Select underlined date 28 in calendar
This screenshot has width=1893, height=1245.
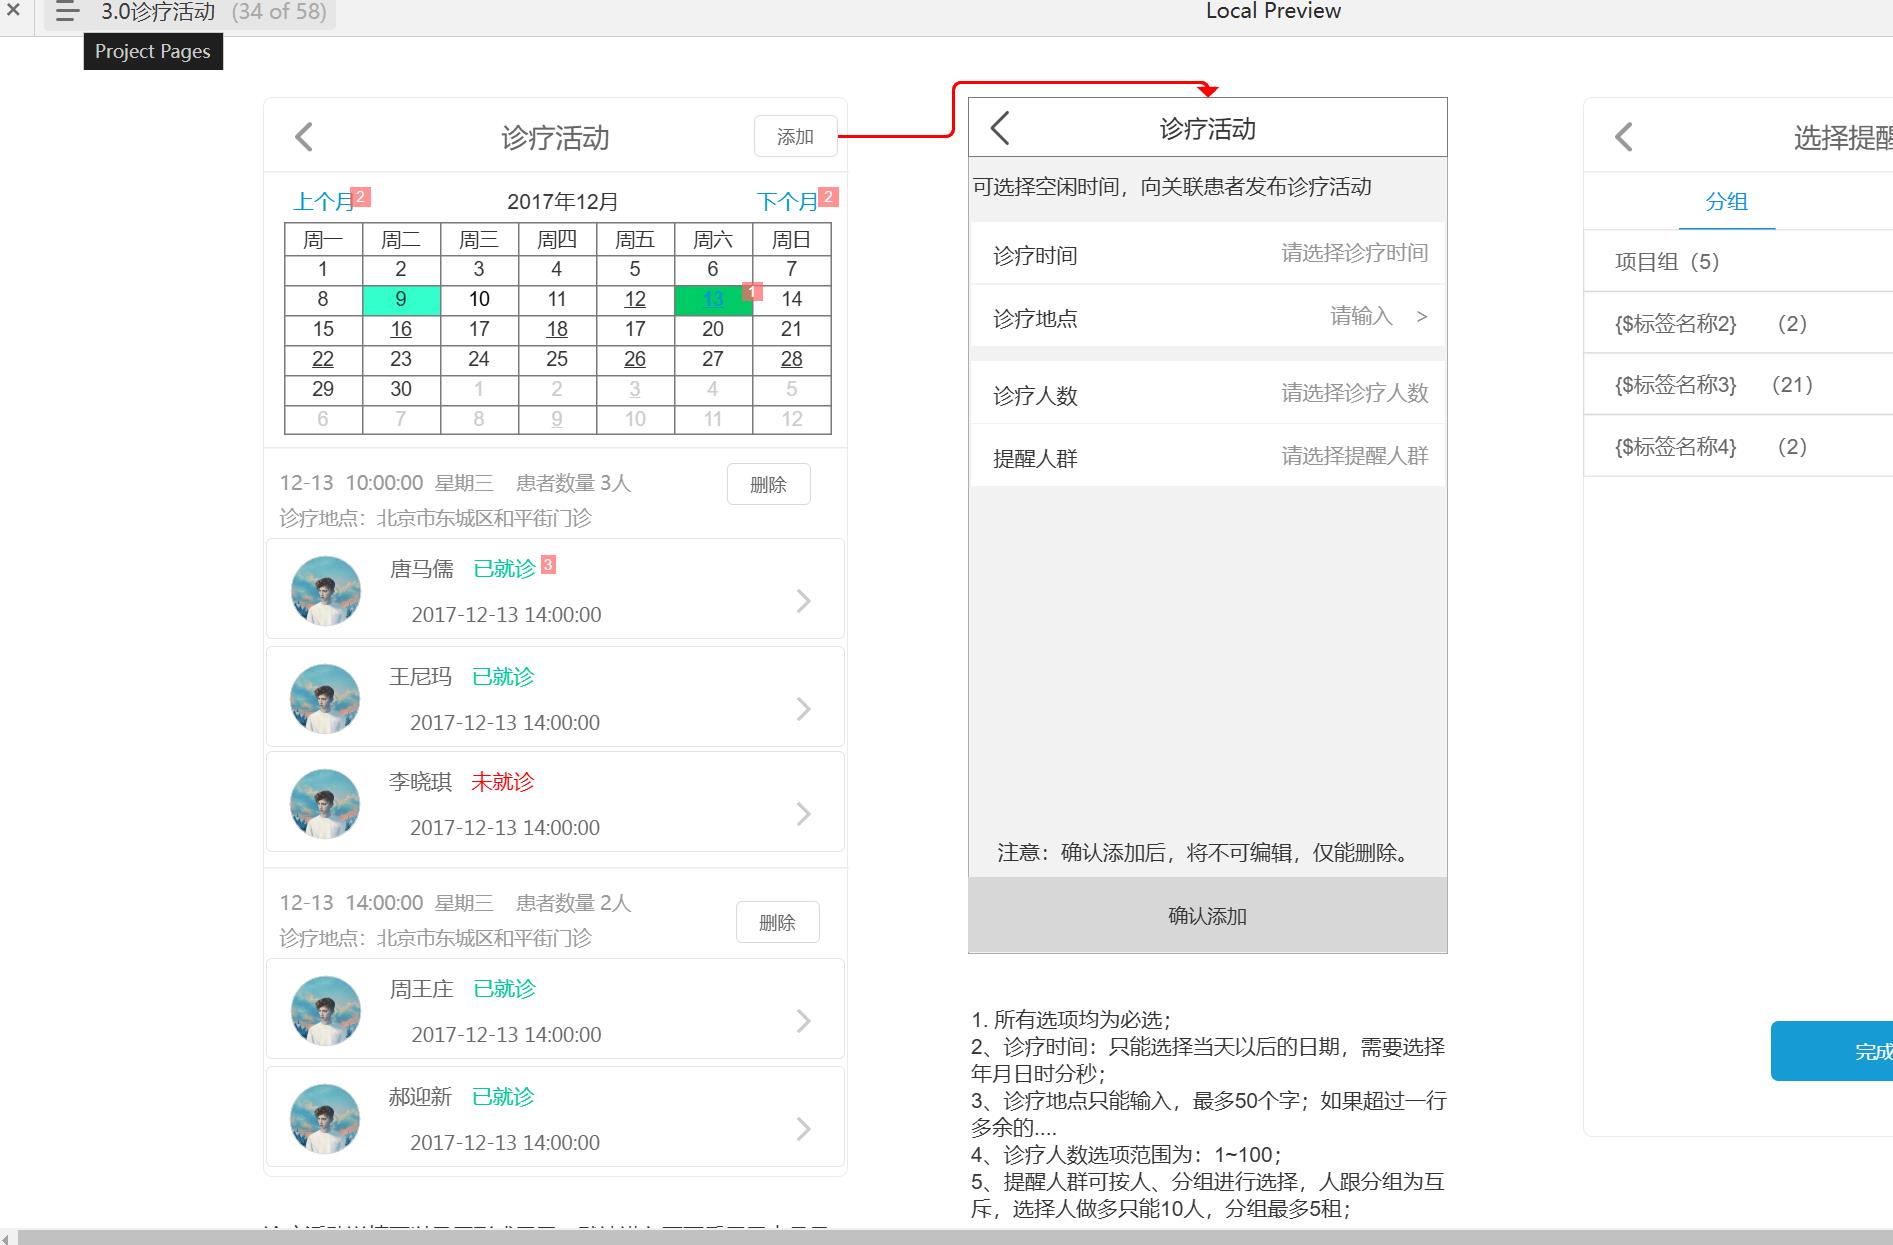pyautogui.click(x=792, y=360)
